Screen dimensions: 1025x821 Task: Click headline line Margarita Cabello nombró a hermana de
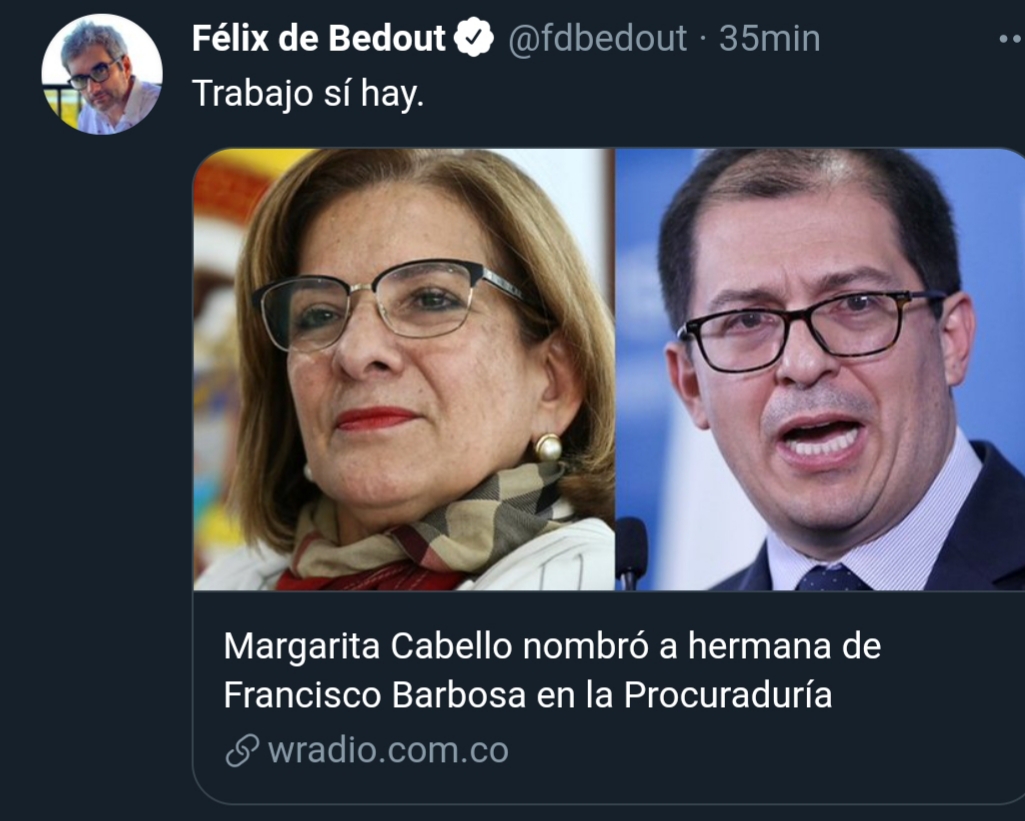552,646
